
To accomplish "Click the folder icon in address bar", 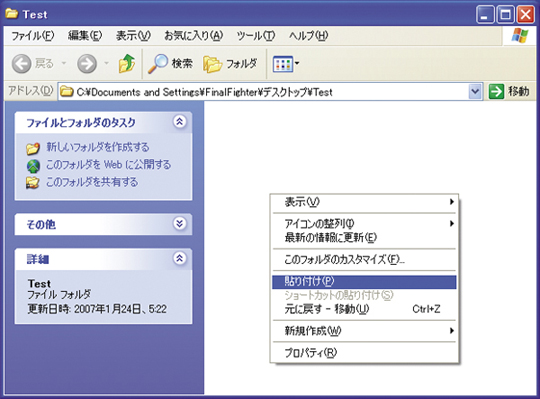I will click(x=67, y=92).
